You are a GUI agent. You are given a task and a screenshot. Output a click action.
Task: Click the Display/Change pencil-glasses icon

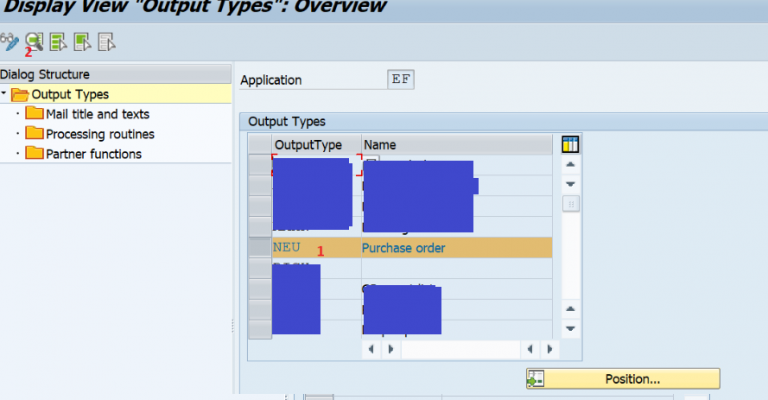10,42
